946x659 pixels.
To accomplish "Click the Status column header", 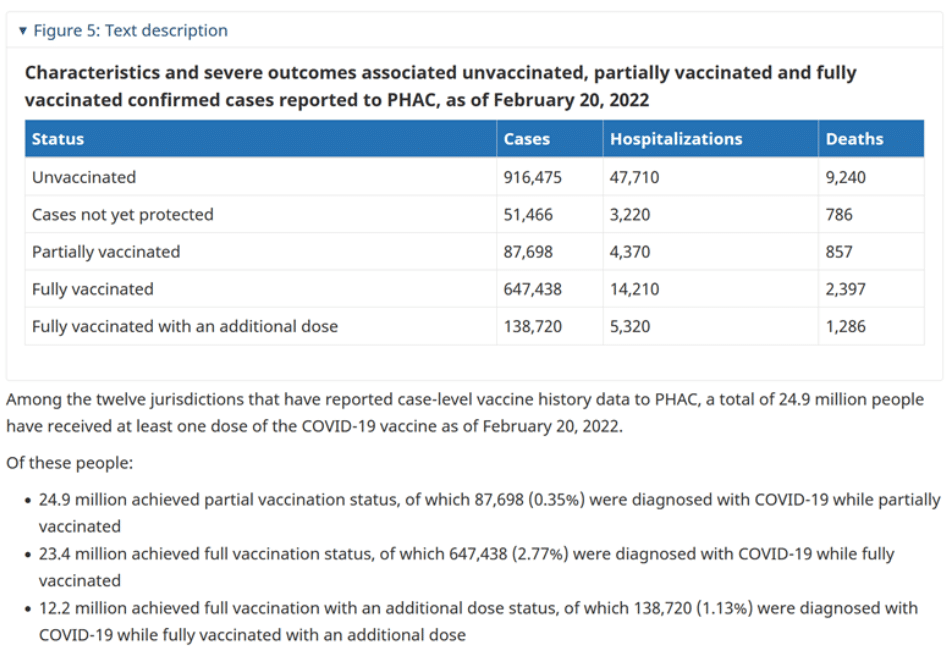I will 58,139.
